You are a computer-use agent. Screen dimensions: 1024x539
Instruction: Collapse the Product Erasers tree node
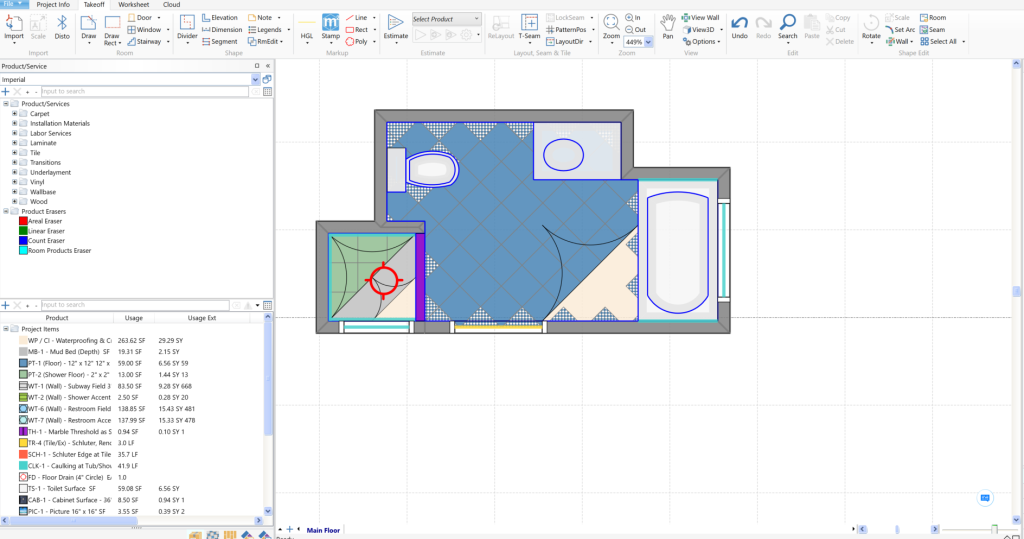pyautogui.click(x=6, y=211)
